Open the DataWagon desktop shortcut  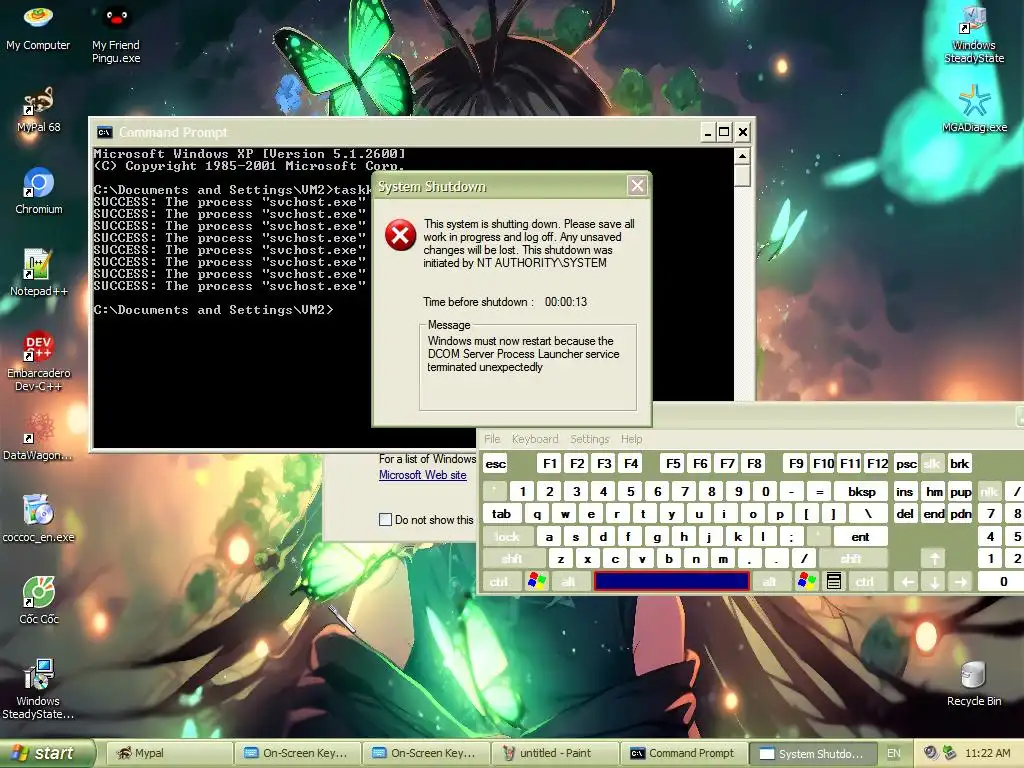point(39,437)
